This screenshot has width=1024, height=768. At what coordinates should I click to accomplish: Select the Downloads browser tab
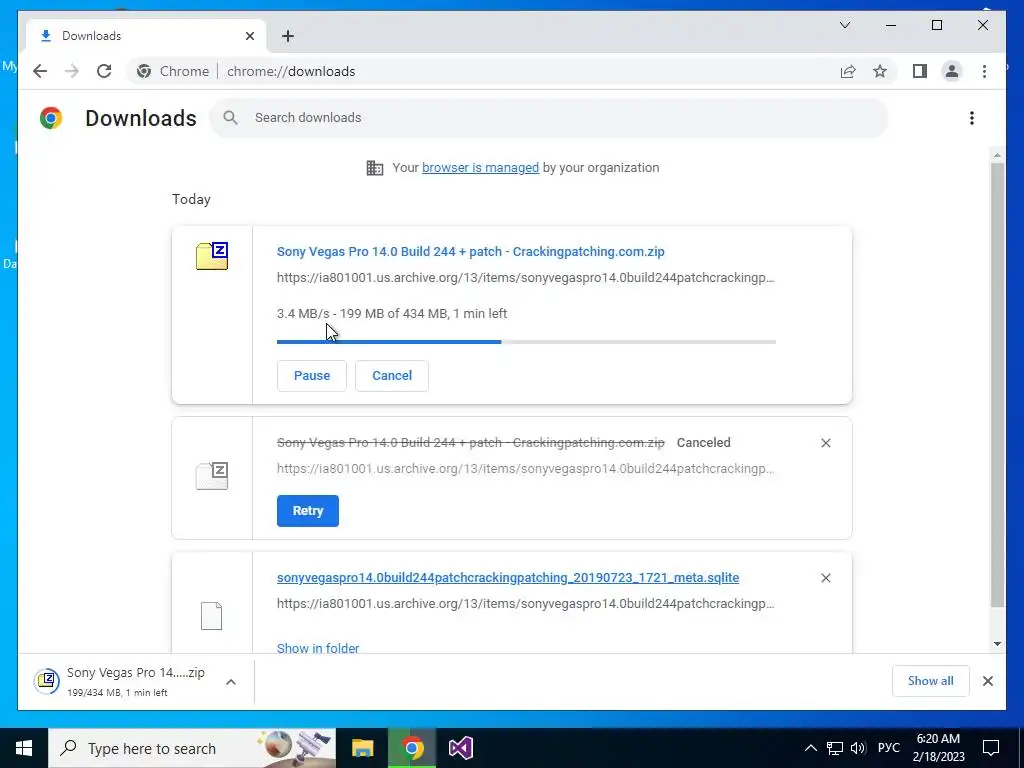147,36
